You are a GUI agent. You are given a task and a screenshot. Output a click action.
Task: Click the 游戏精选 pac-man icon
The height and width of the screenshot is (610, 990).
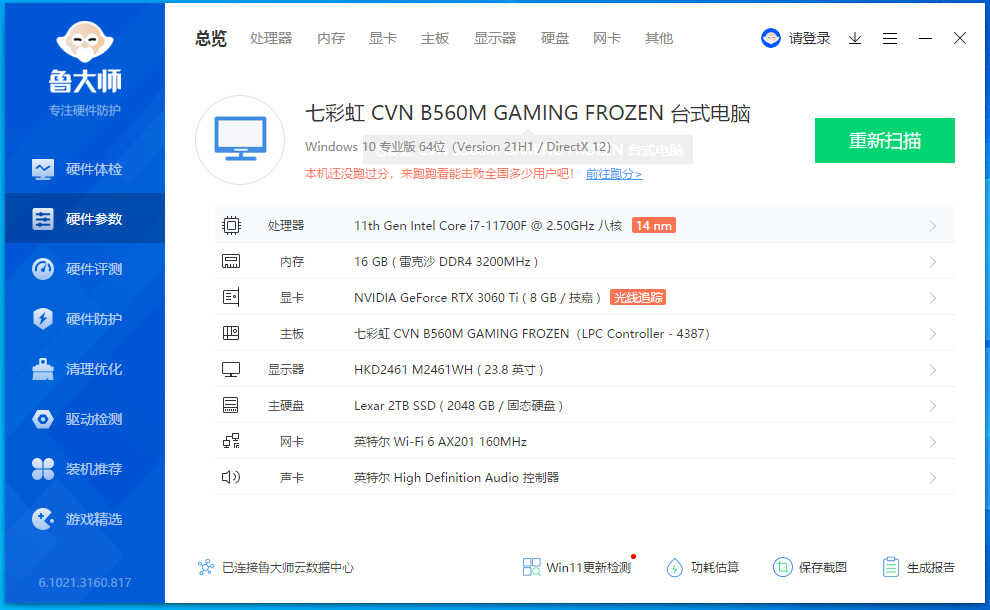point(43,519)
